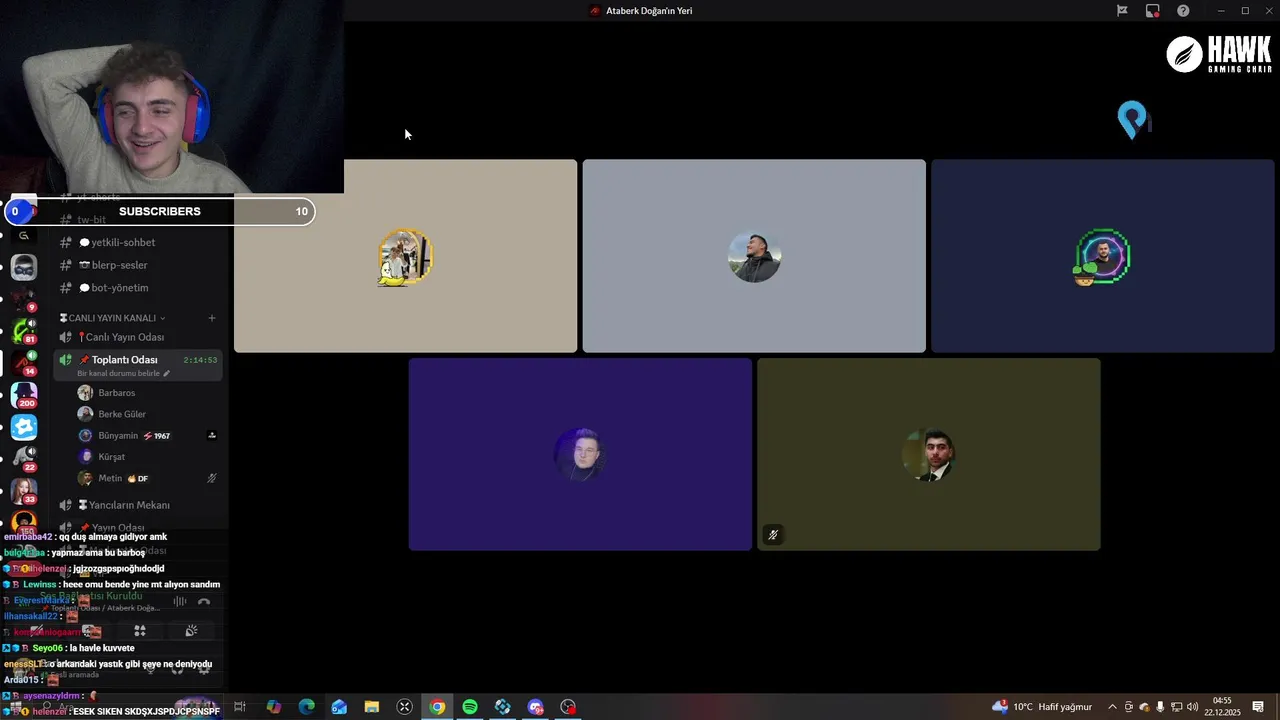Open the Discord help icon
Viewport: 1280px width, 720px height.
pyautogui.click(x=1183, y=11)
